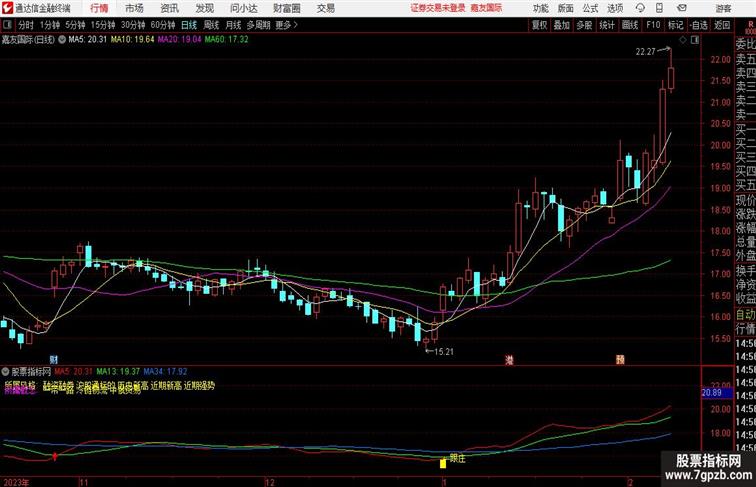The image size is (756, 487).
Task: Click the 15.21 low price annotation
Action: pos(444,352)
